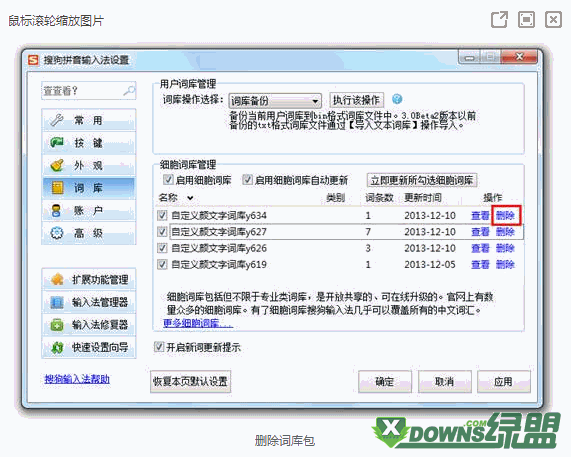This screenshot has height=457, width=571.
Task: Close the image viewer overlay
Action: pos(553,19)
